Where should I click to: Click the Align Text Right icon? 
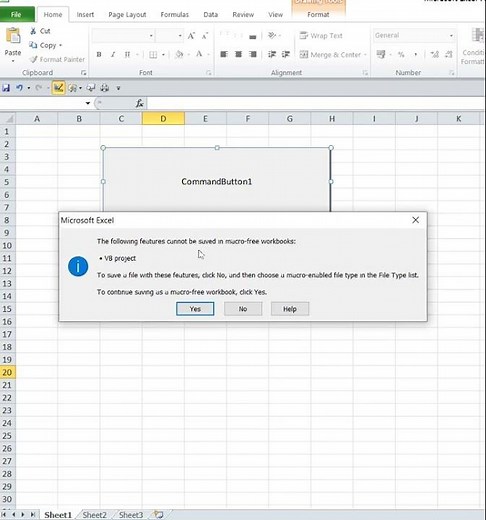pos(253,54)
